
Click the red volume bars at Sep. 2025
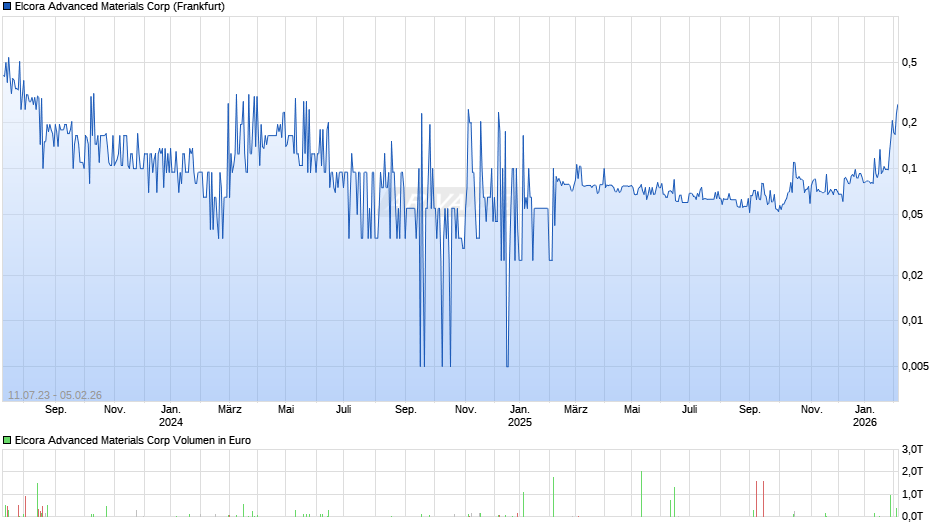click(760, 499)
